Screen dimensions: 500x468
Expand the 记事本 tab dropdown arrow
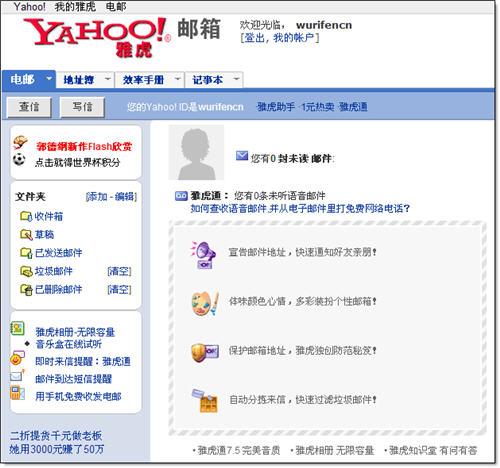click(x=236, y=79)
